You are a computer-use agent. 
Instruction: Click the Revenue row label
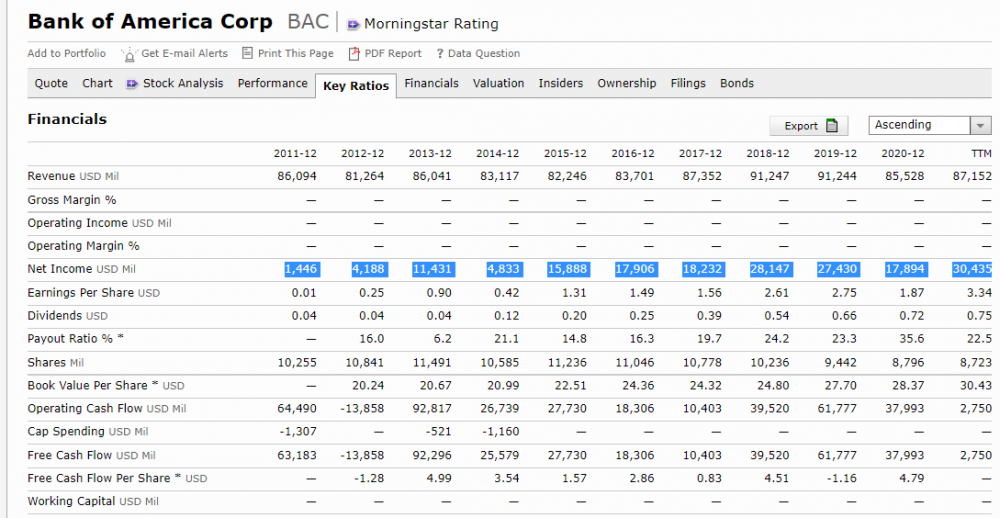73,176
